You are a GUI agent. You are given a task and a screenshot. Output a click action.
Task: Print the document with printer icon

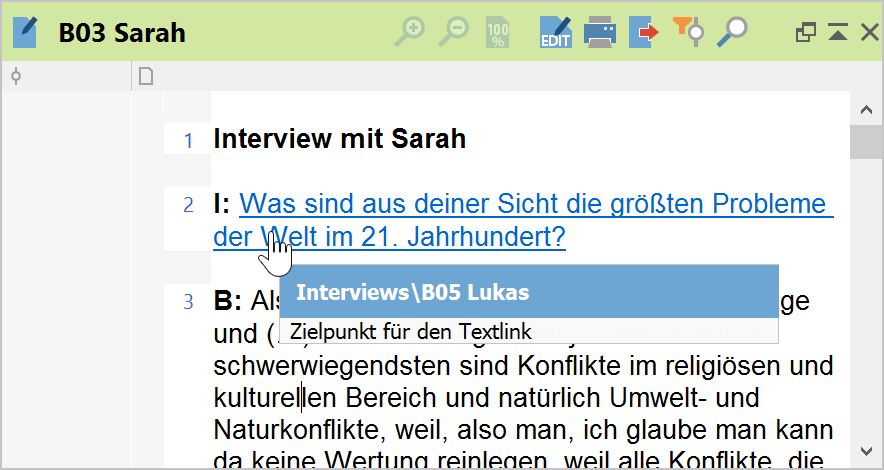(600, 32)
